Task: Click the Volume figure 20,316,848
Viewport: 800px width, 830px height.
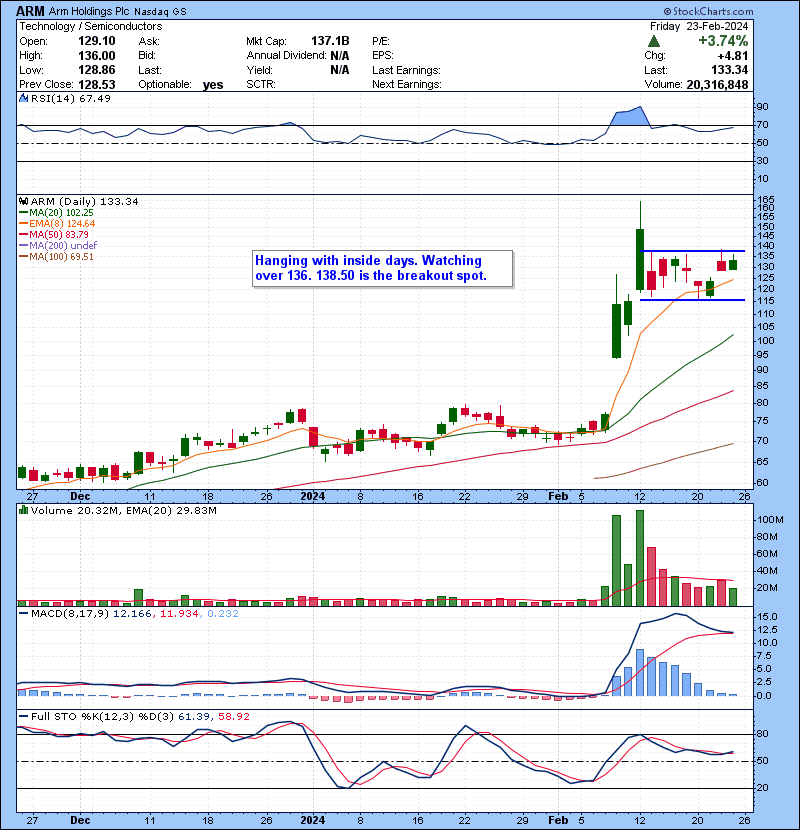Action: 717,84
